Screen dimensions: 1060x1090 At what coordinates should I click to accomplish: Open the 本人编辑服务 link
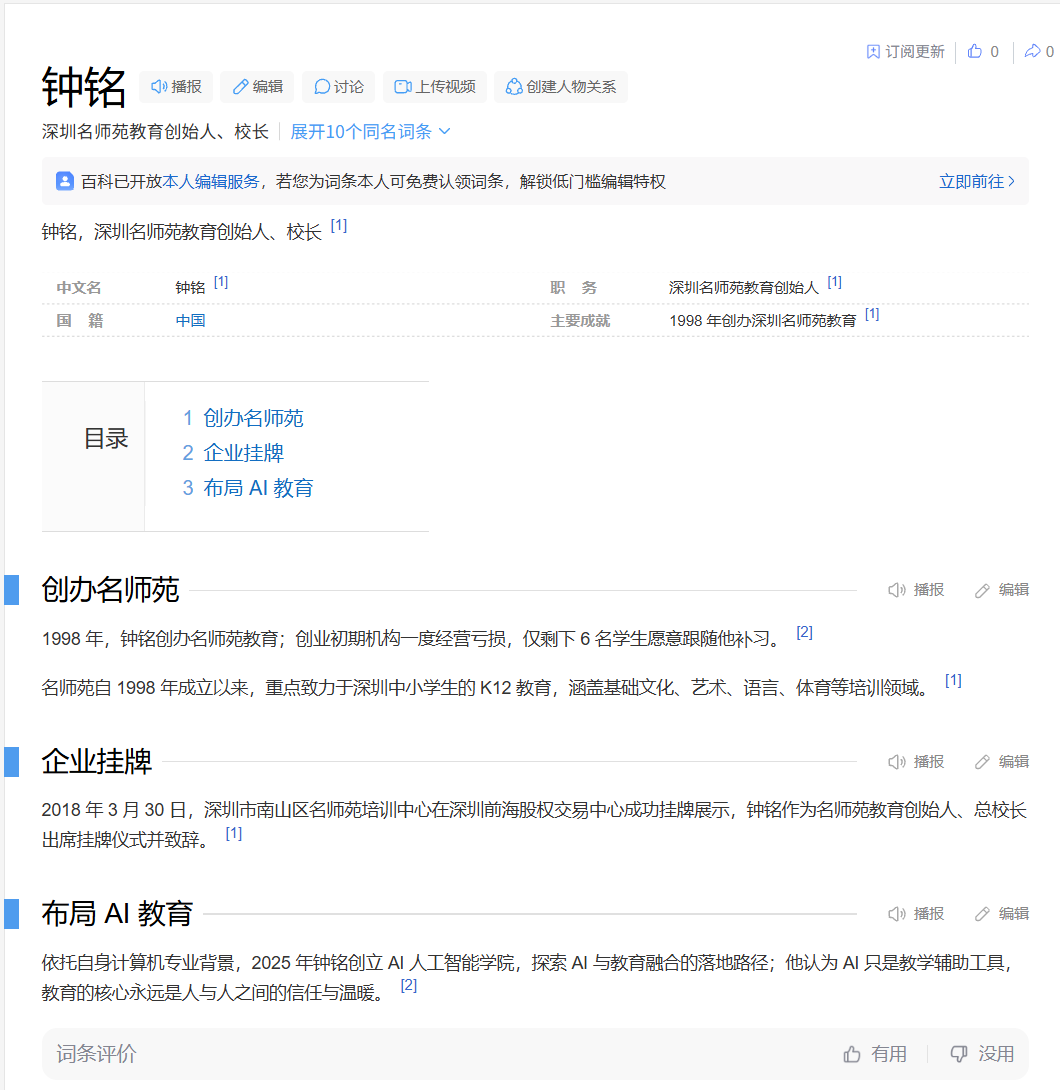tap(211, 181)
